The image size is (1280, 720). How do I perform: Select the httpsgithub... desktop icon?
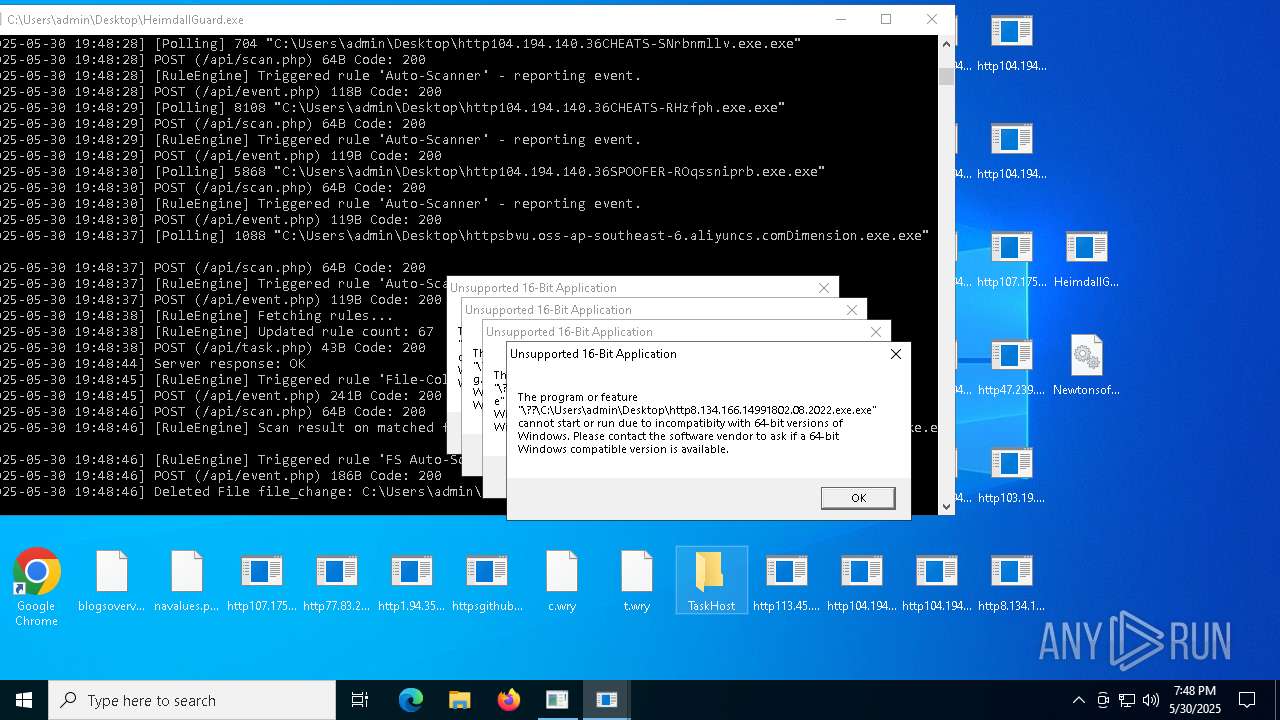[x=486, y=581]
